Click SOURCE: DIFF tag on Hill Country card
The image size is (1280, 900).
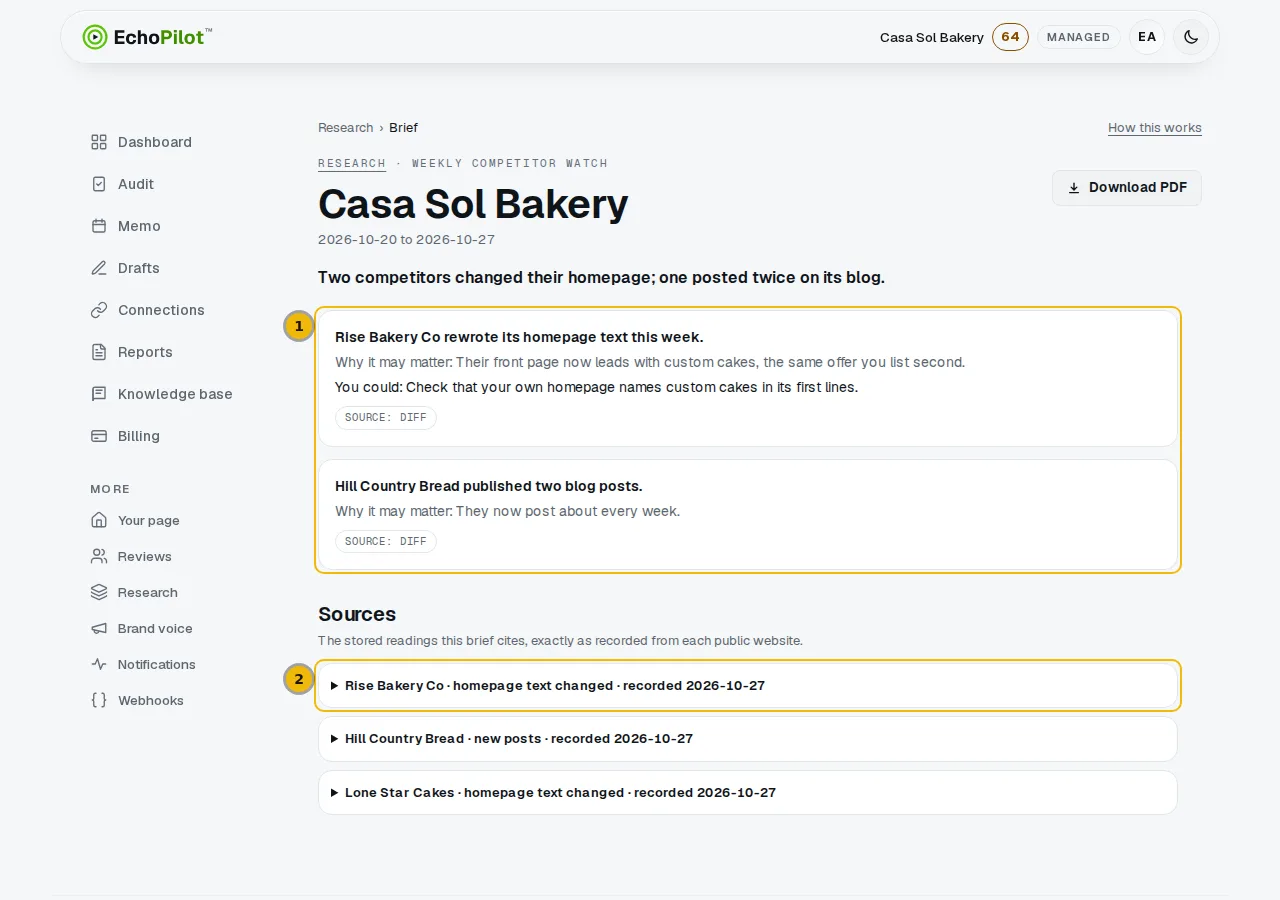[386, 541]
